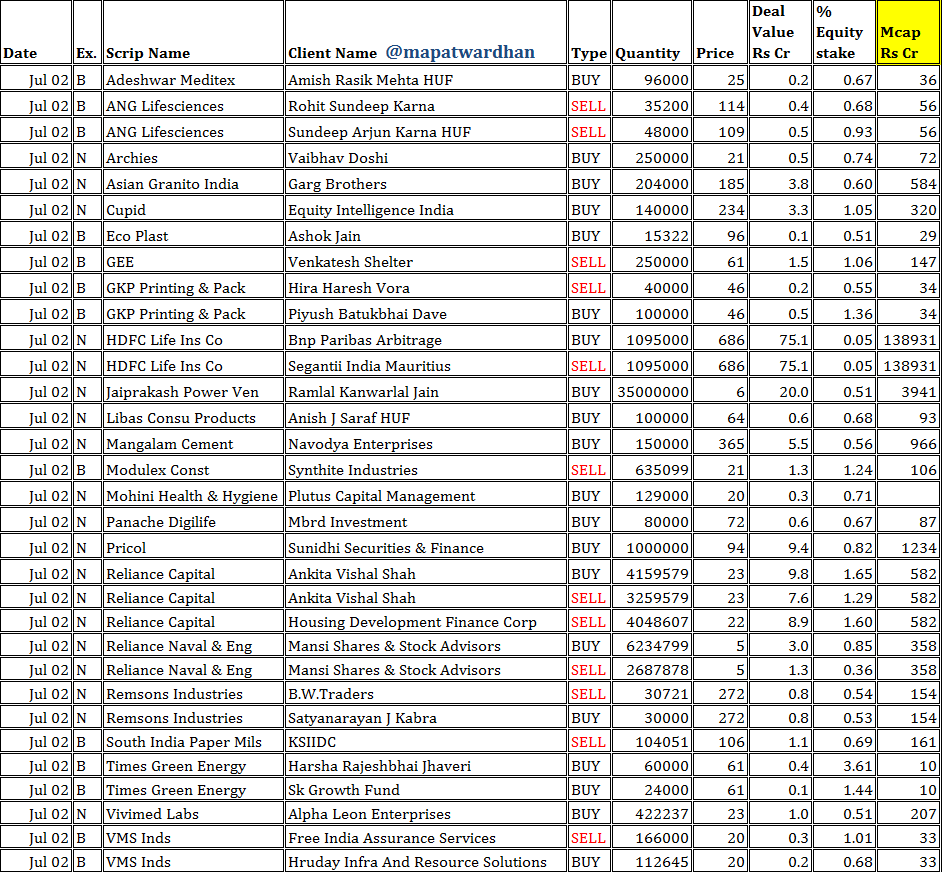Select the Eco Plast cell

point(193,236)
